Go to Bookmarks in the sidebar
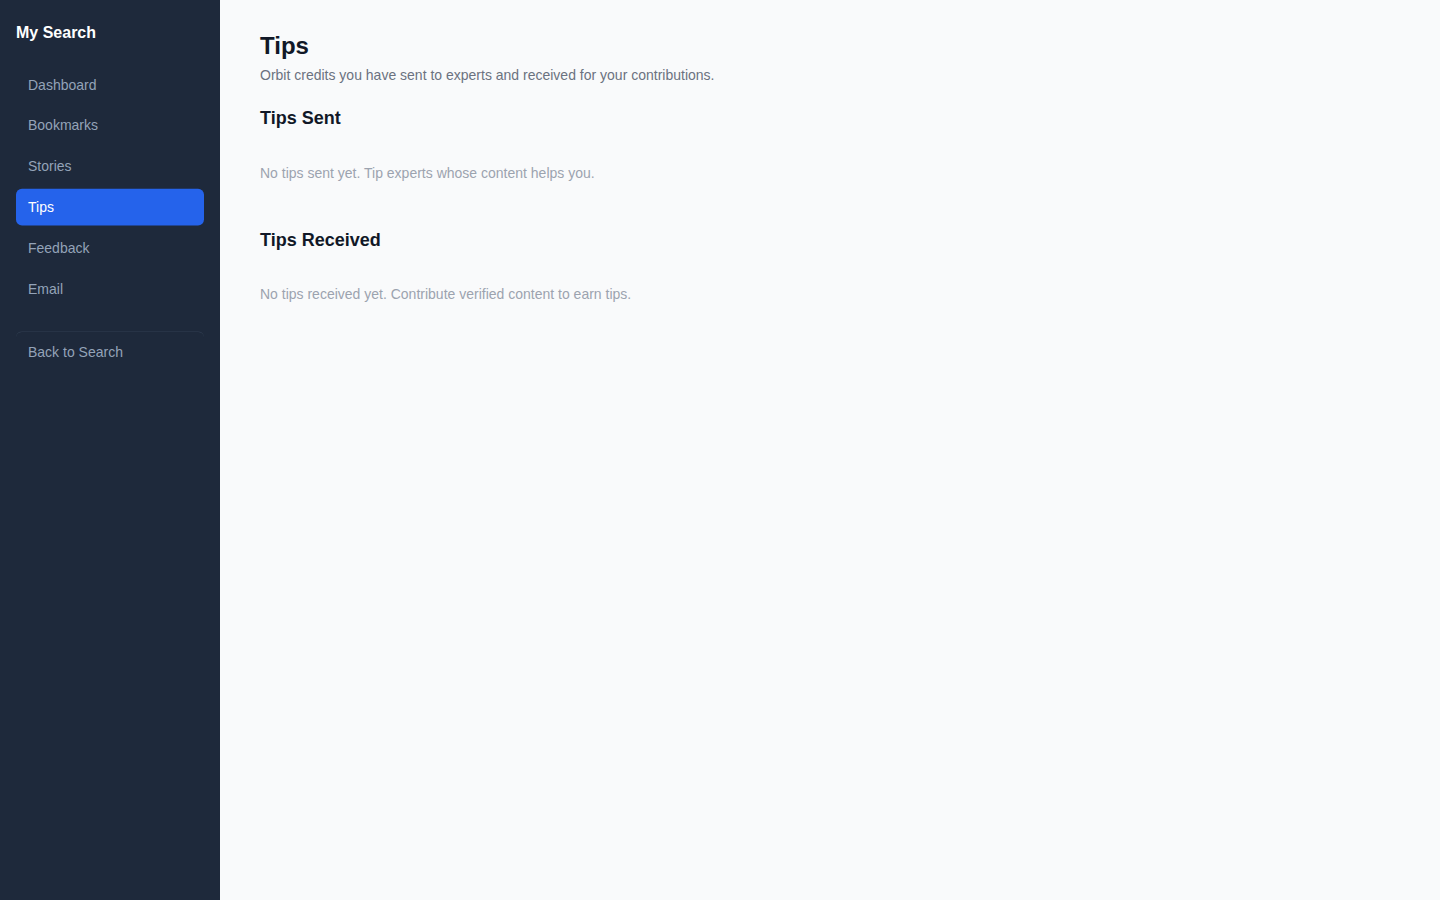Screen dimensions: 1440x900 110,125
